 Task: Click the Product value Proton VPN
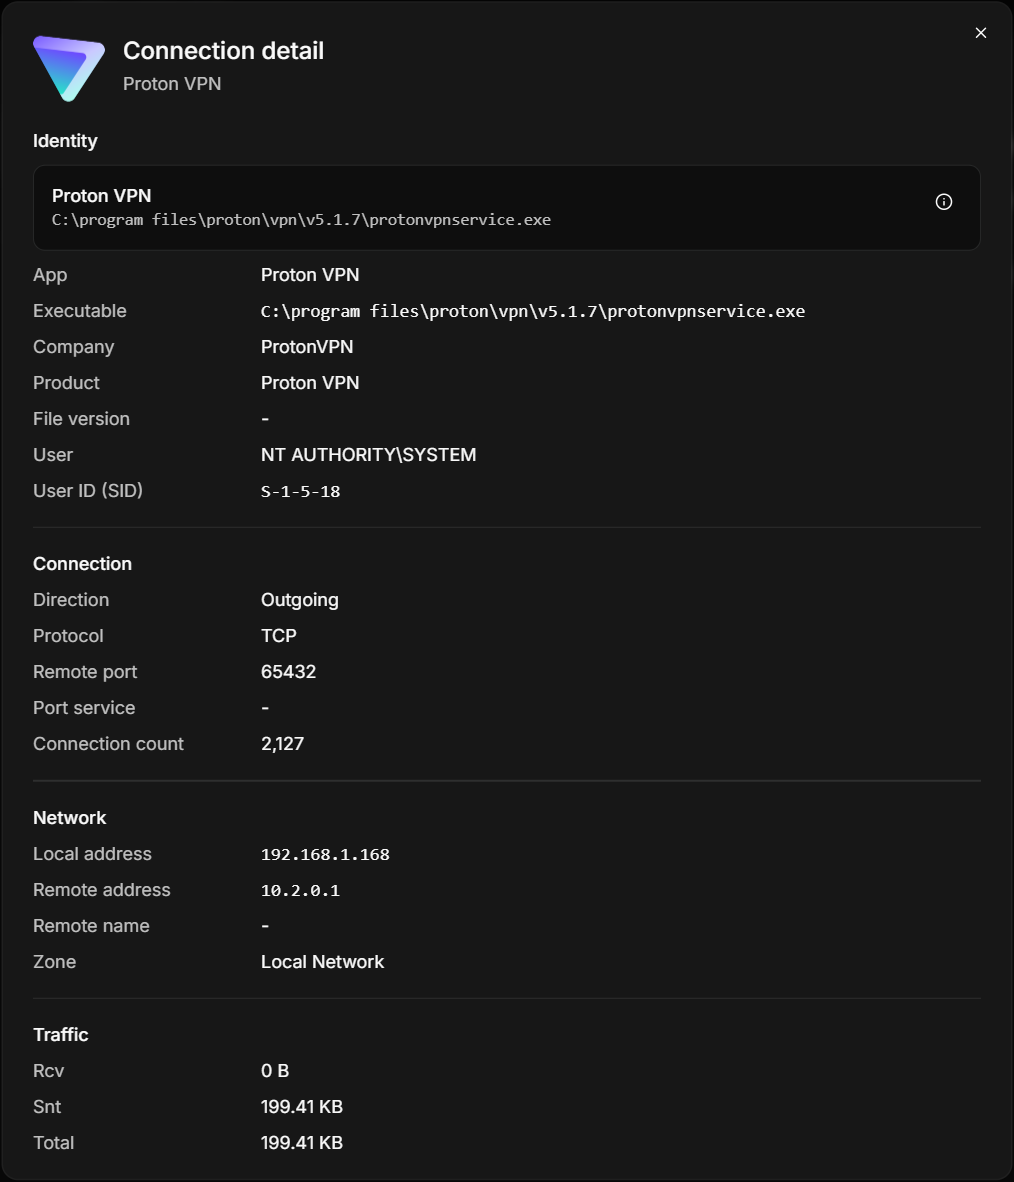(x=310, y=383)
